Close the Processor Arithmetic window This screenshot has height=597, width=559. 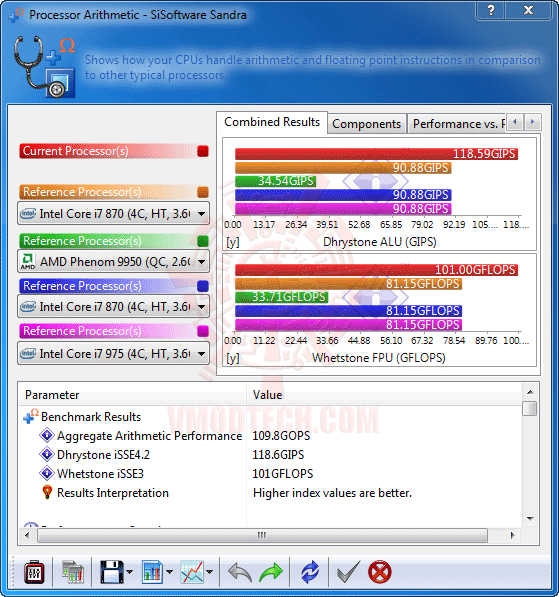528,10
